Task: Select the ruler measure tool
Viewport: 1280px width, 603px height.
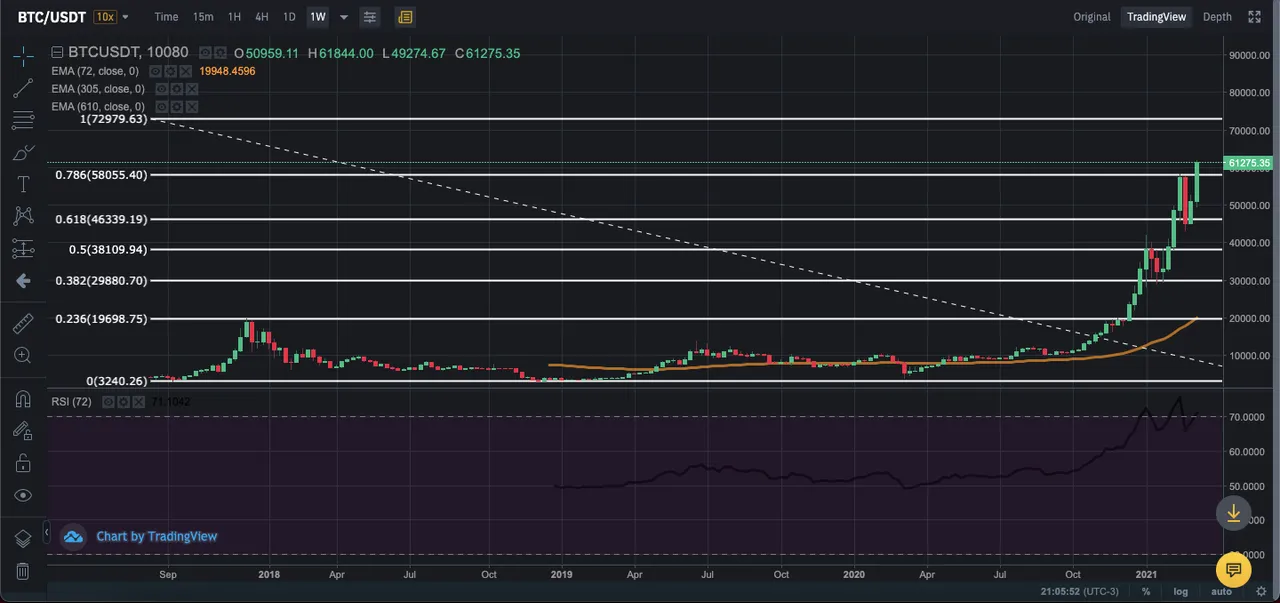Action: [x=22, y=324]
